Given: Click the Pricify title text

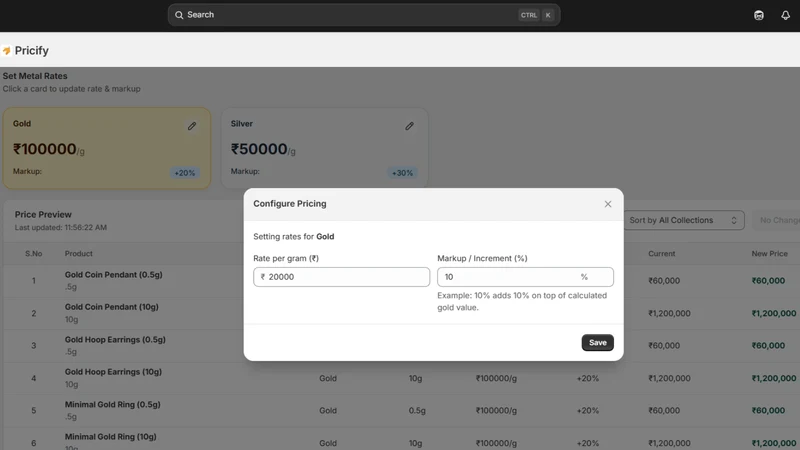Looking at the screenshot, I should click(32, 51).
